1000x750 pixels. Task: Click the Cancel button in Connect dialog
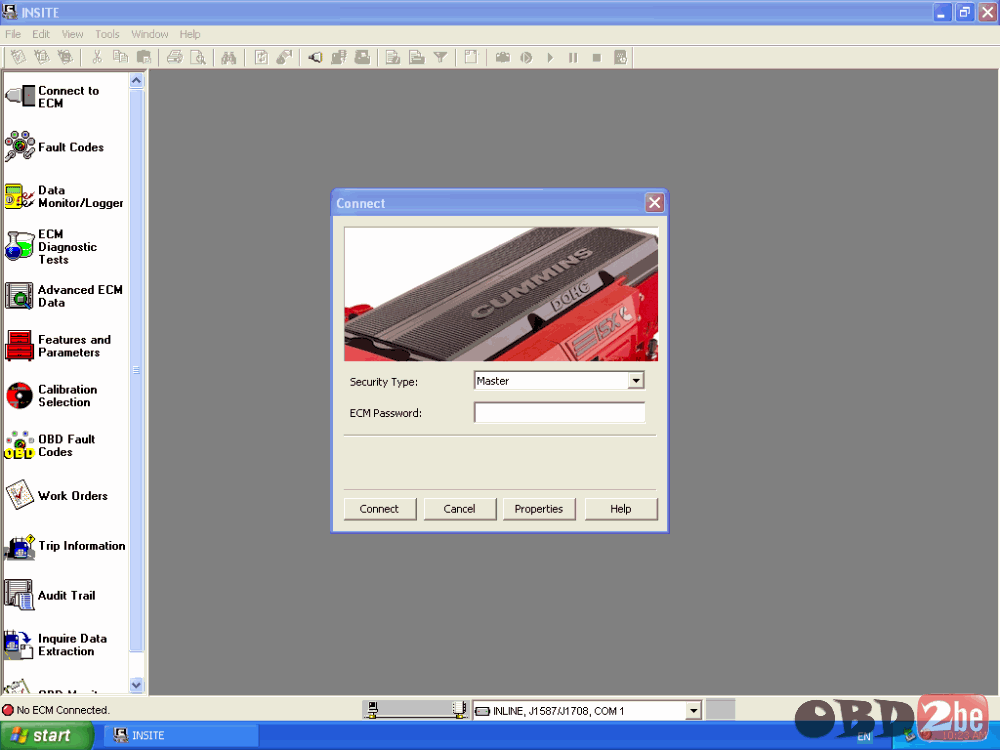click(459, 509)
